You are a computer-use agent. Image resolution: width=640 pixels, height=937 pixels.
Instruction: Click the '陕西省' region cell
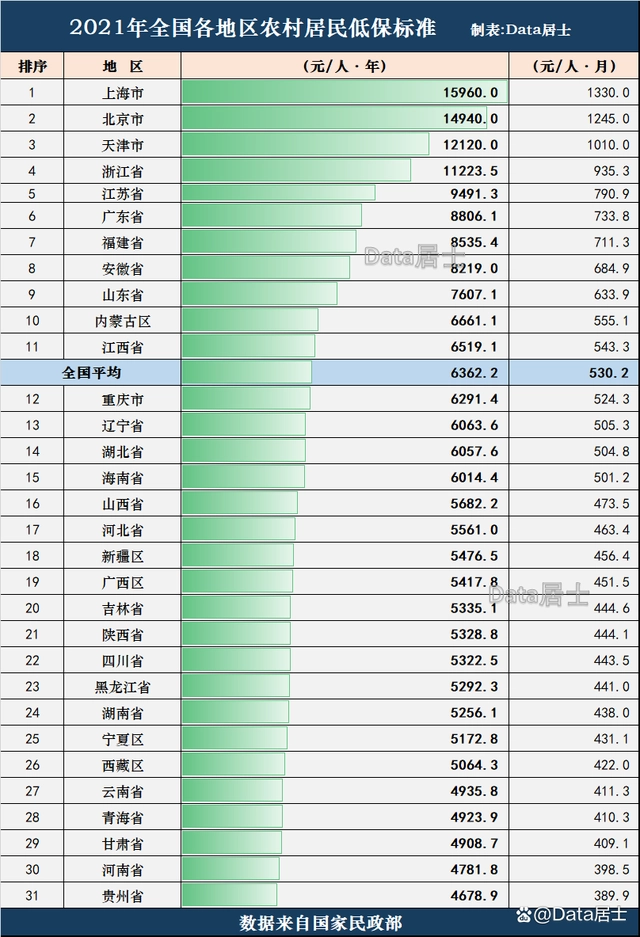click(x=123, y=635)
